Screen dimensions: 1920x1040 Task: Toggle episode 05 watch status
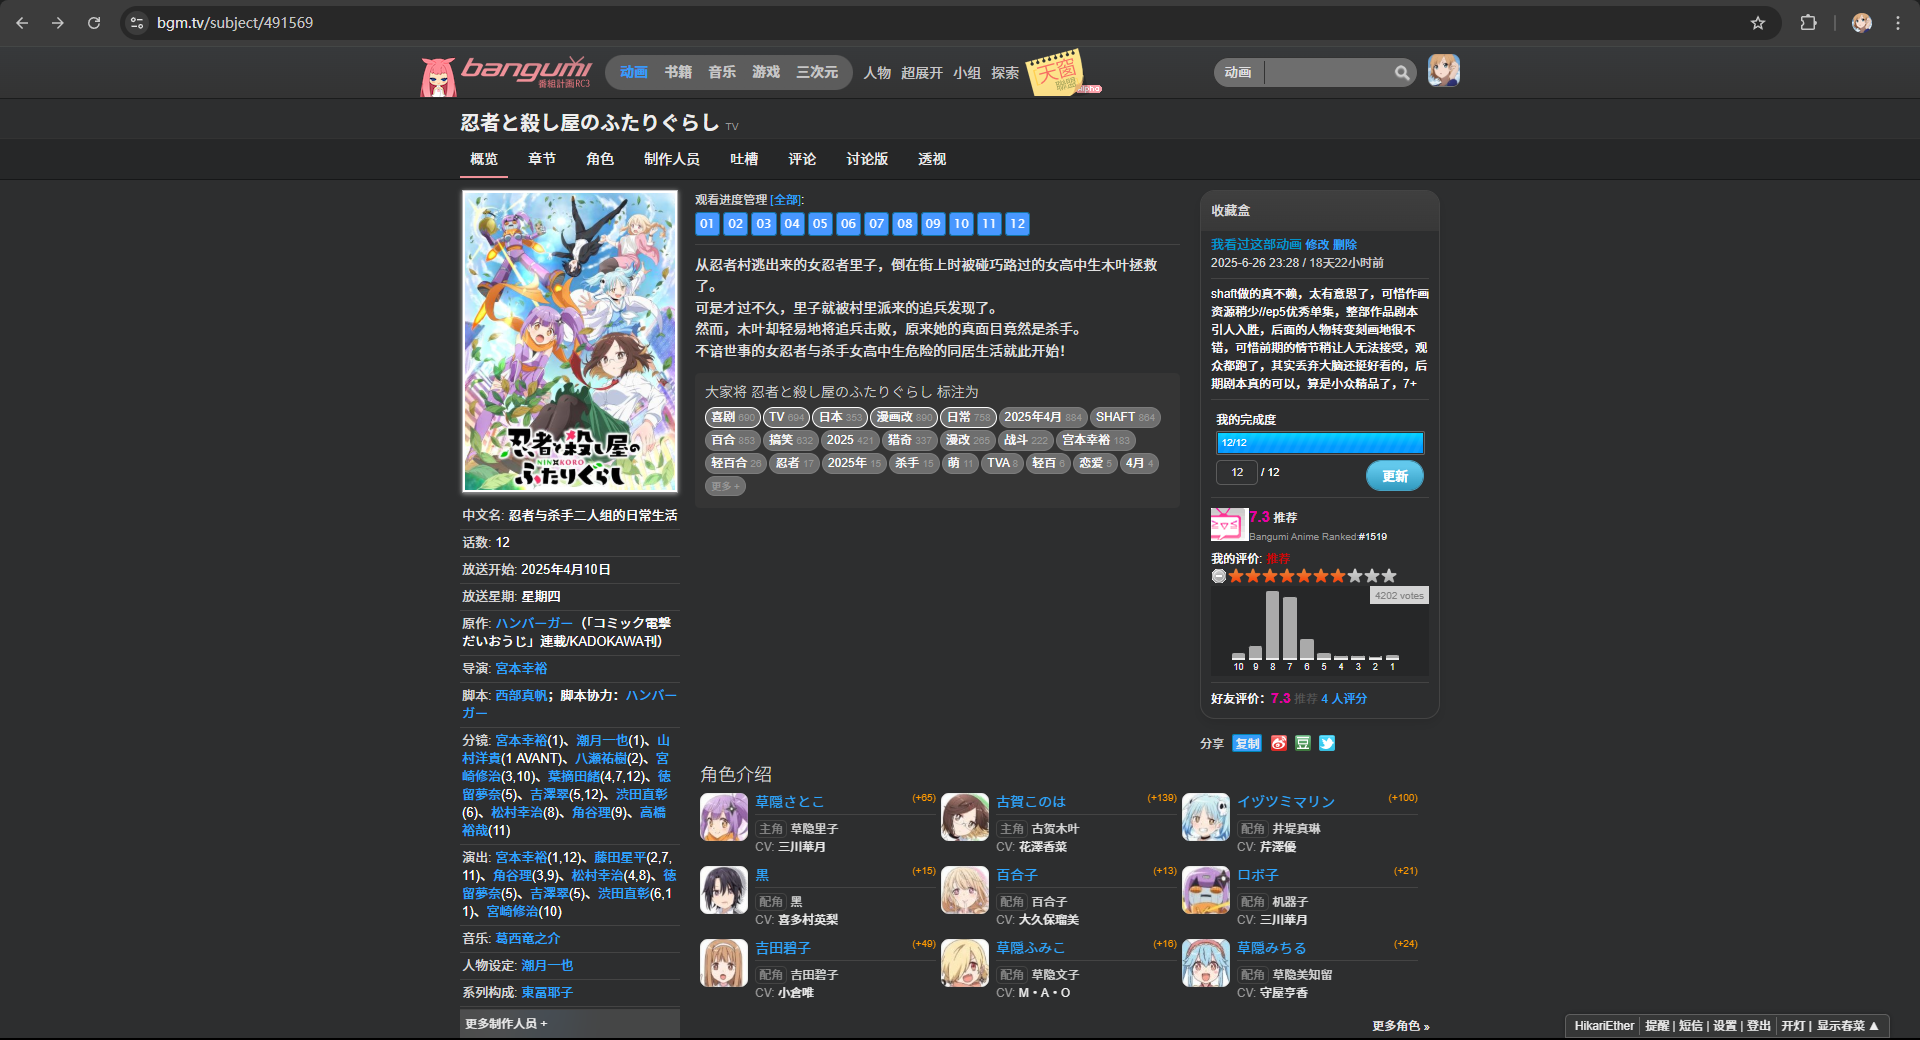(820, 224)
